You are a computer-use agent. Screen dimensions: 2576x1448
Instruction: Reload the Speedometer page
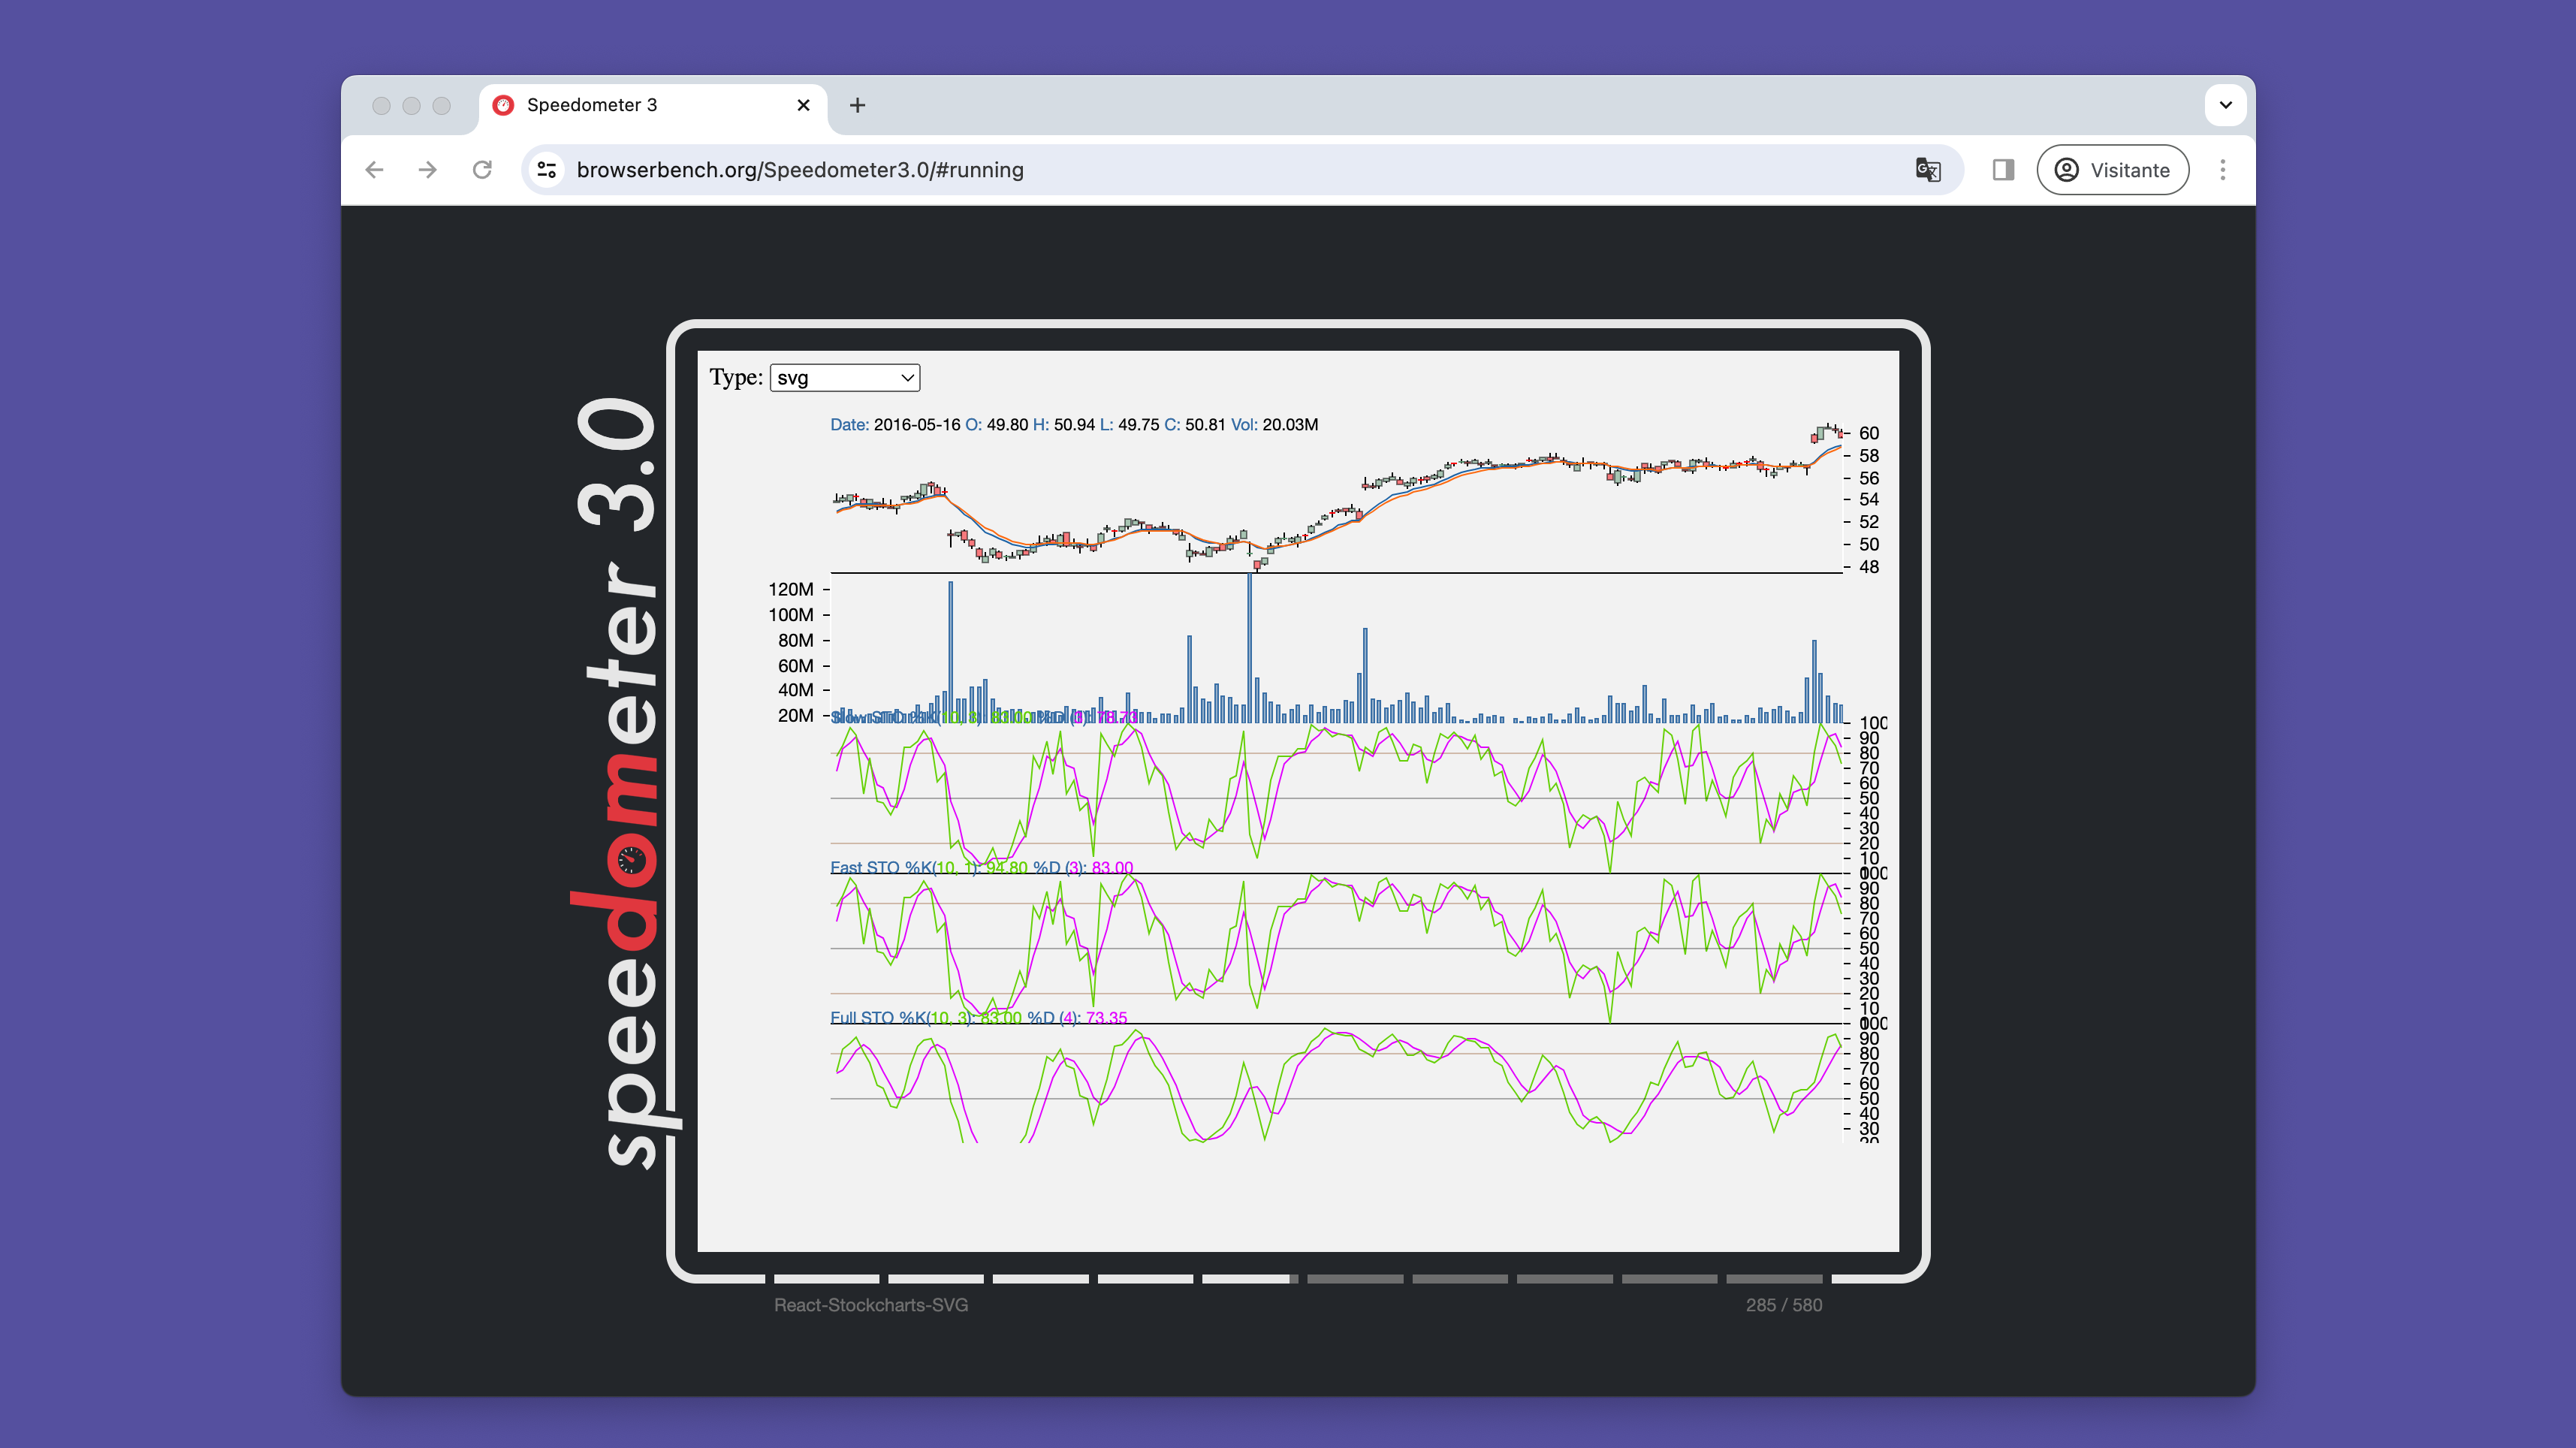[482, 170]
